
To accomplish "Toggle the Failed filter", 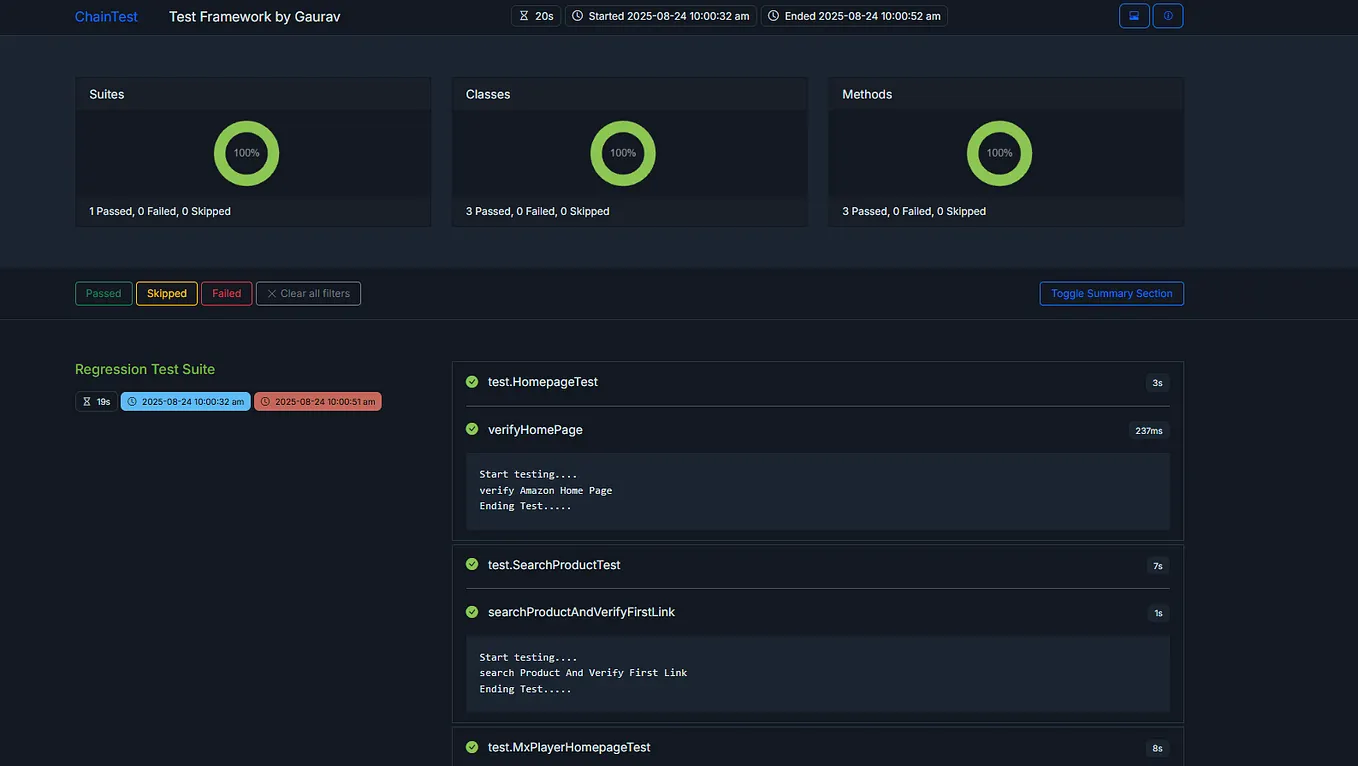I will [226, 293].
